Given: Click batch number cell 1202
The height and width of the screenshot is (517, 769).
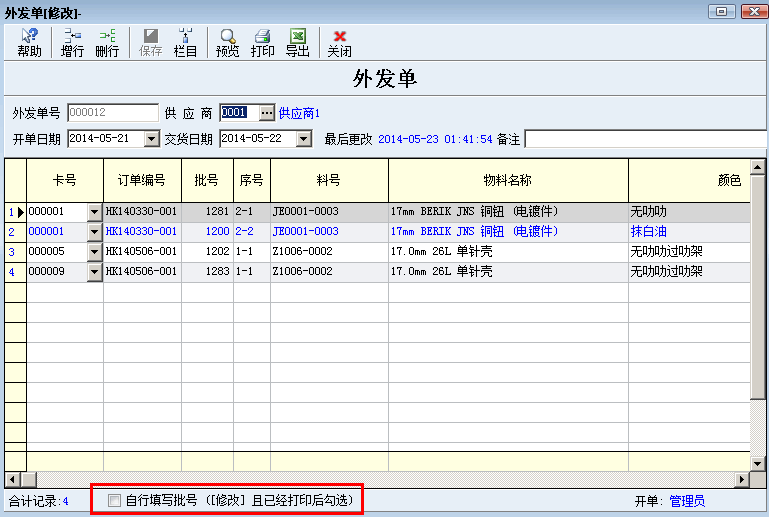Looking at the screenshot, I should (207, 252).
